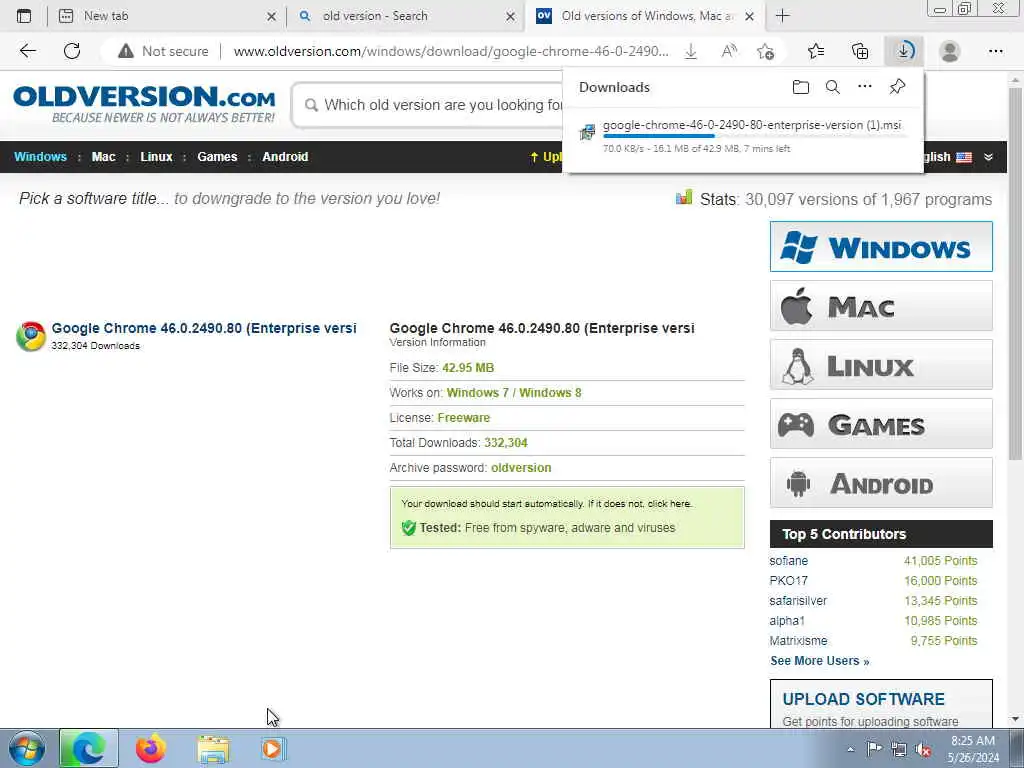Open contributor safarisilver profile
Image resolution: width=1024 pixels, height=768 pixels.
point(798,601)
